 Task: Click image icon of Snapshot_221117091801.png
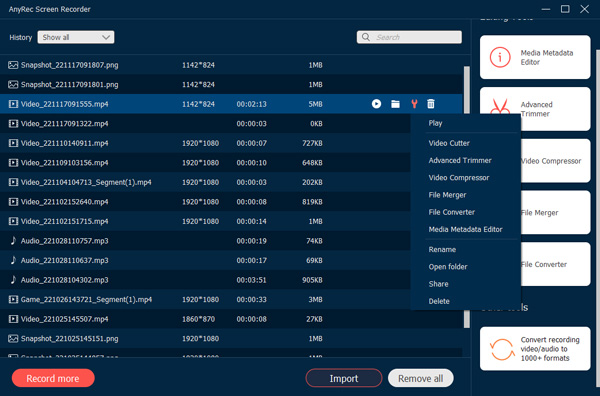13,85
